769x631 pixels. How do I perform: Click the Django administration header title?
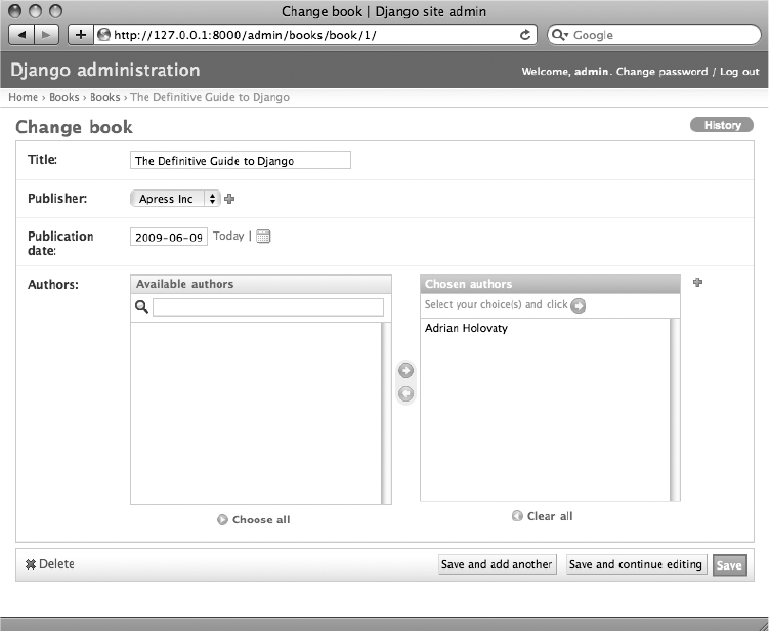coord(105,70)
